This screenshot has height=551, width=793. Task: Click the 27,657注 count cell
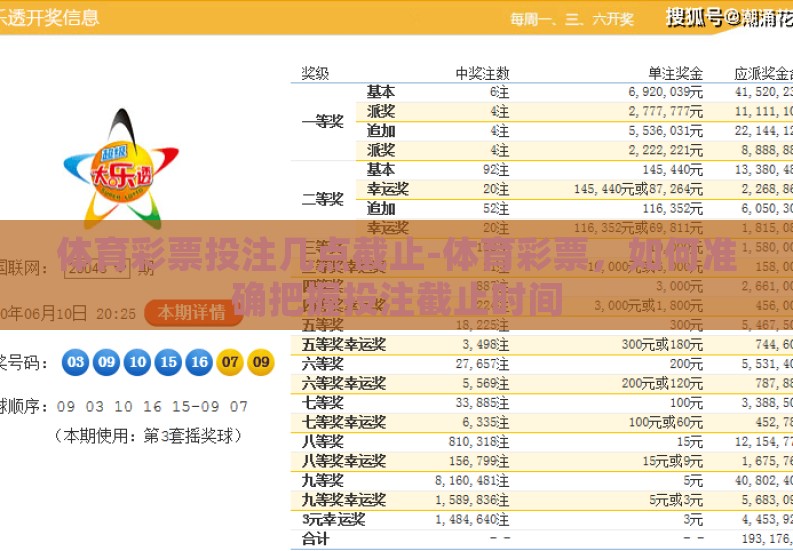click(482, 364)
